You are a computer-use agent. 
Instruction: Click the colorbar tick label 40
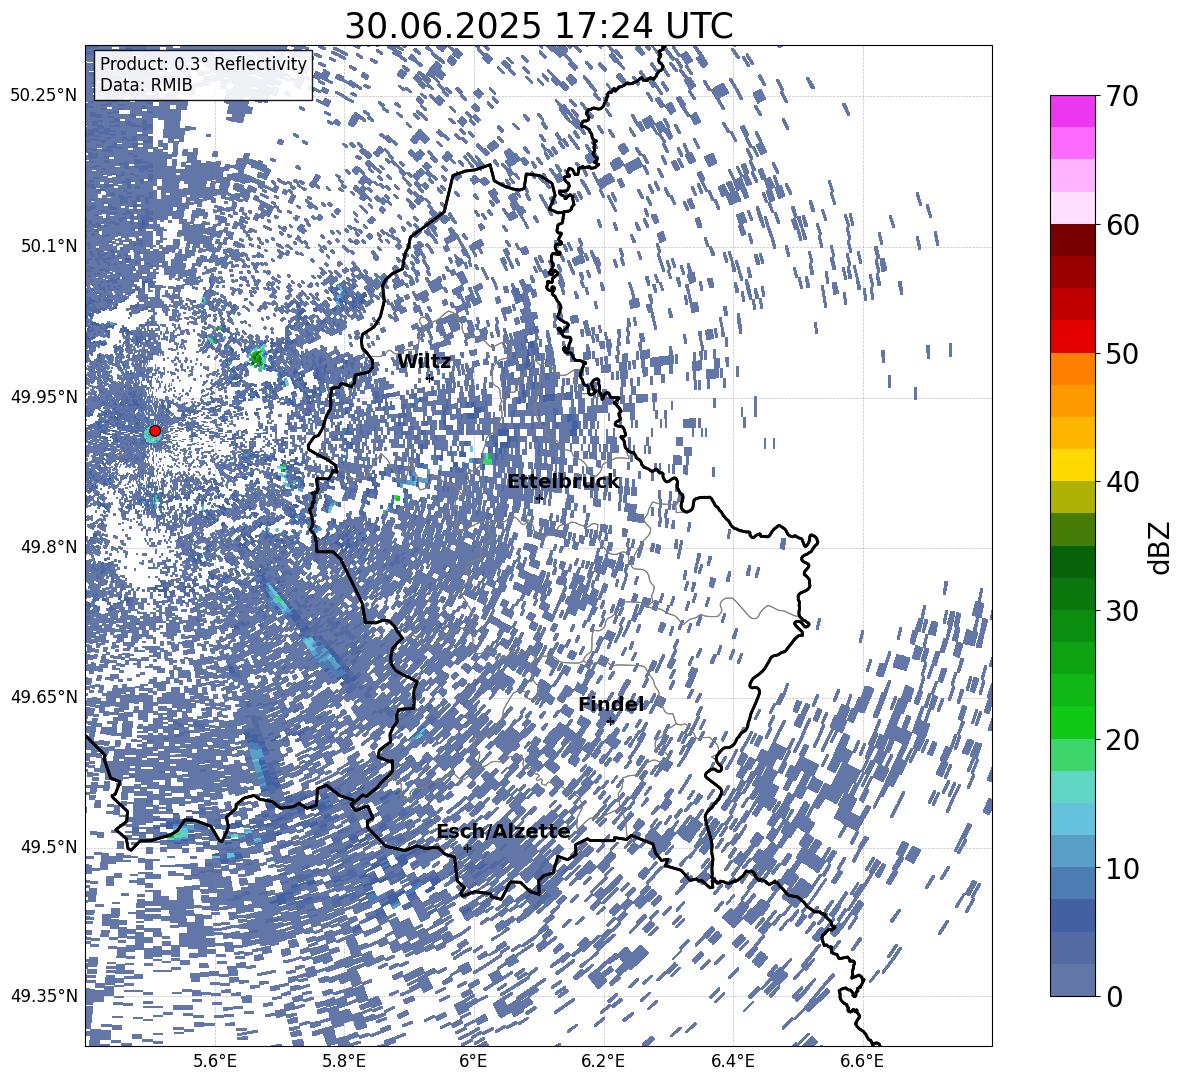tap(1121, 482)
